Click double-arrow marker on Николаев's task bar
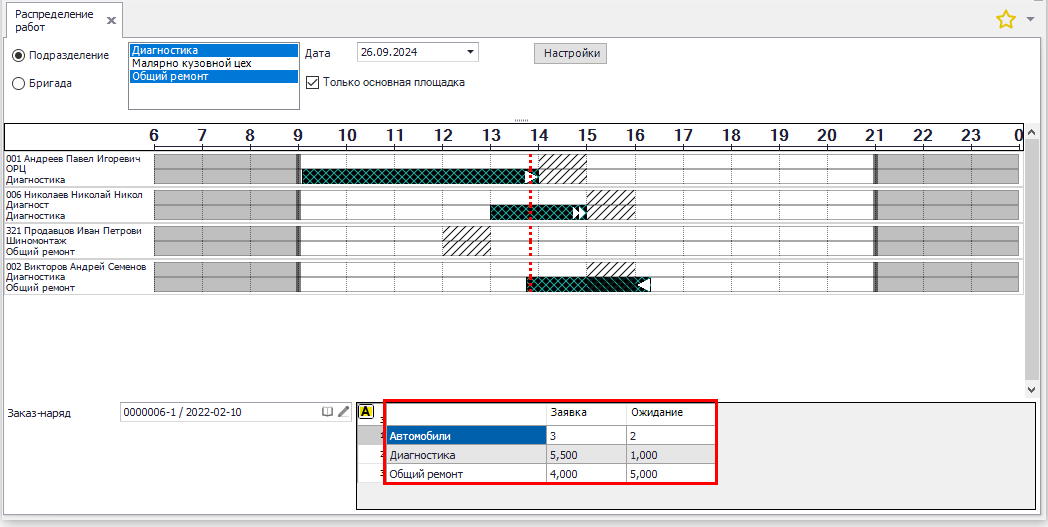The image size is (1048, 527). tap(579, 212)
